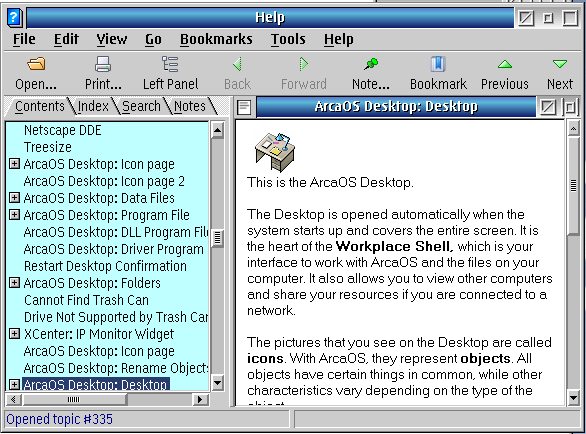Click contents list scroll left arrow
Screen dimensions: 586x434
point(13,400)
